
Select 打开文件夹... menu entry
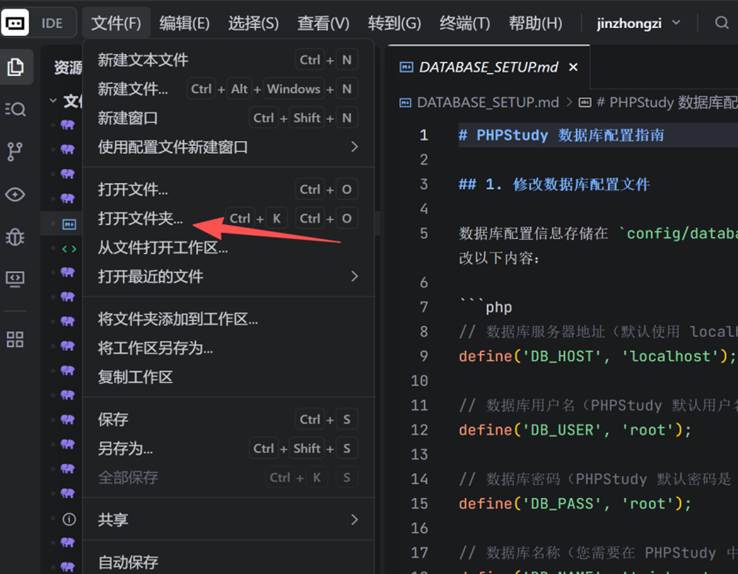(228, 218)
